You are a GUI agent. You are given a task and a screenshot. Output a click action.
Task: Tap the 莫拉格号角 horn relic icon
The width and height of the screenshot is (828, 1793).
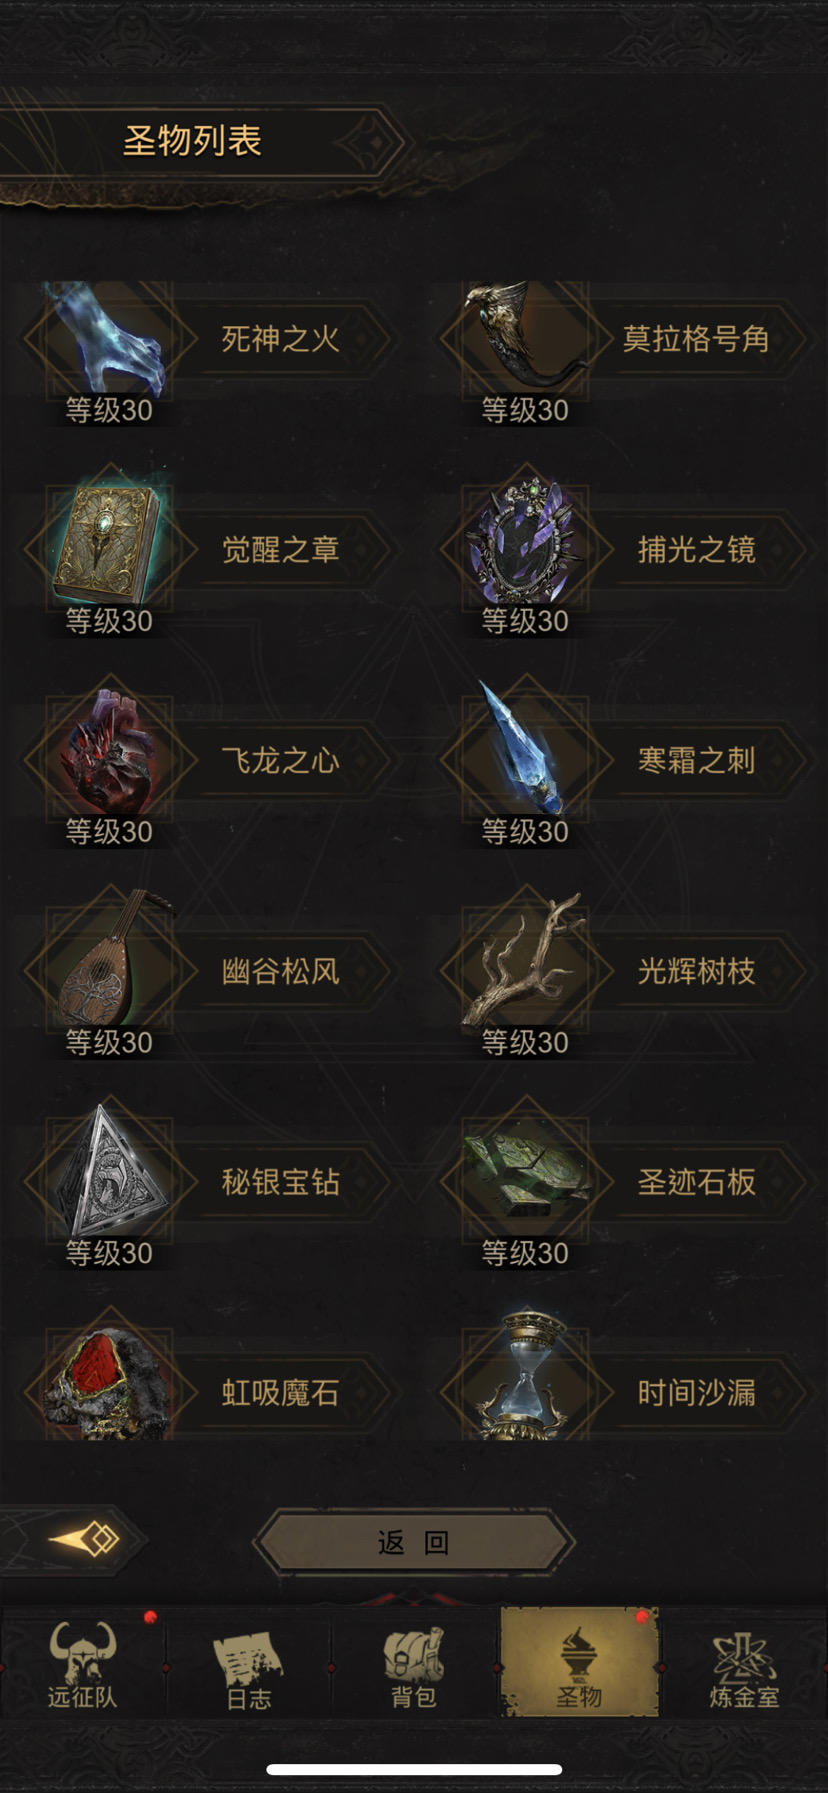point(527,338)
